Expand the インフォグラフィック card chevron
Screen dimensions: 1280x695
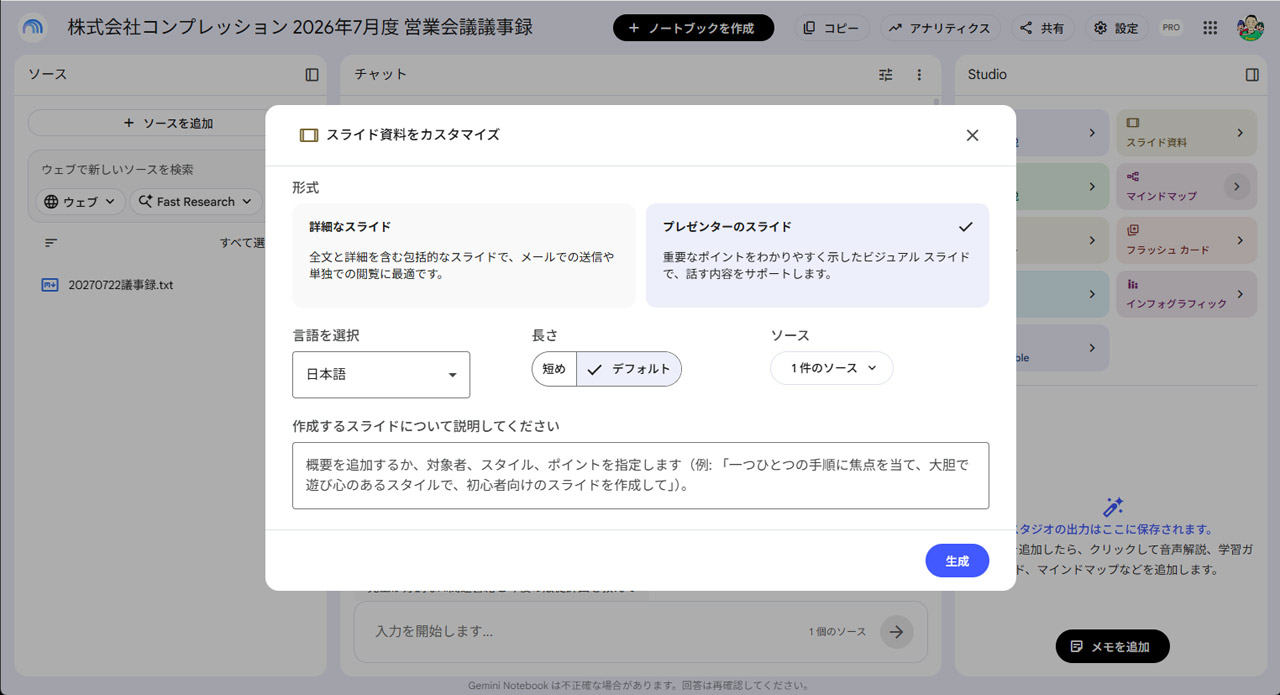point(1240,294)
